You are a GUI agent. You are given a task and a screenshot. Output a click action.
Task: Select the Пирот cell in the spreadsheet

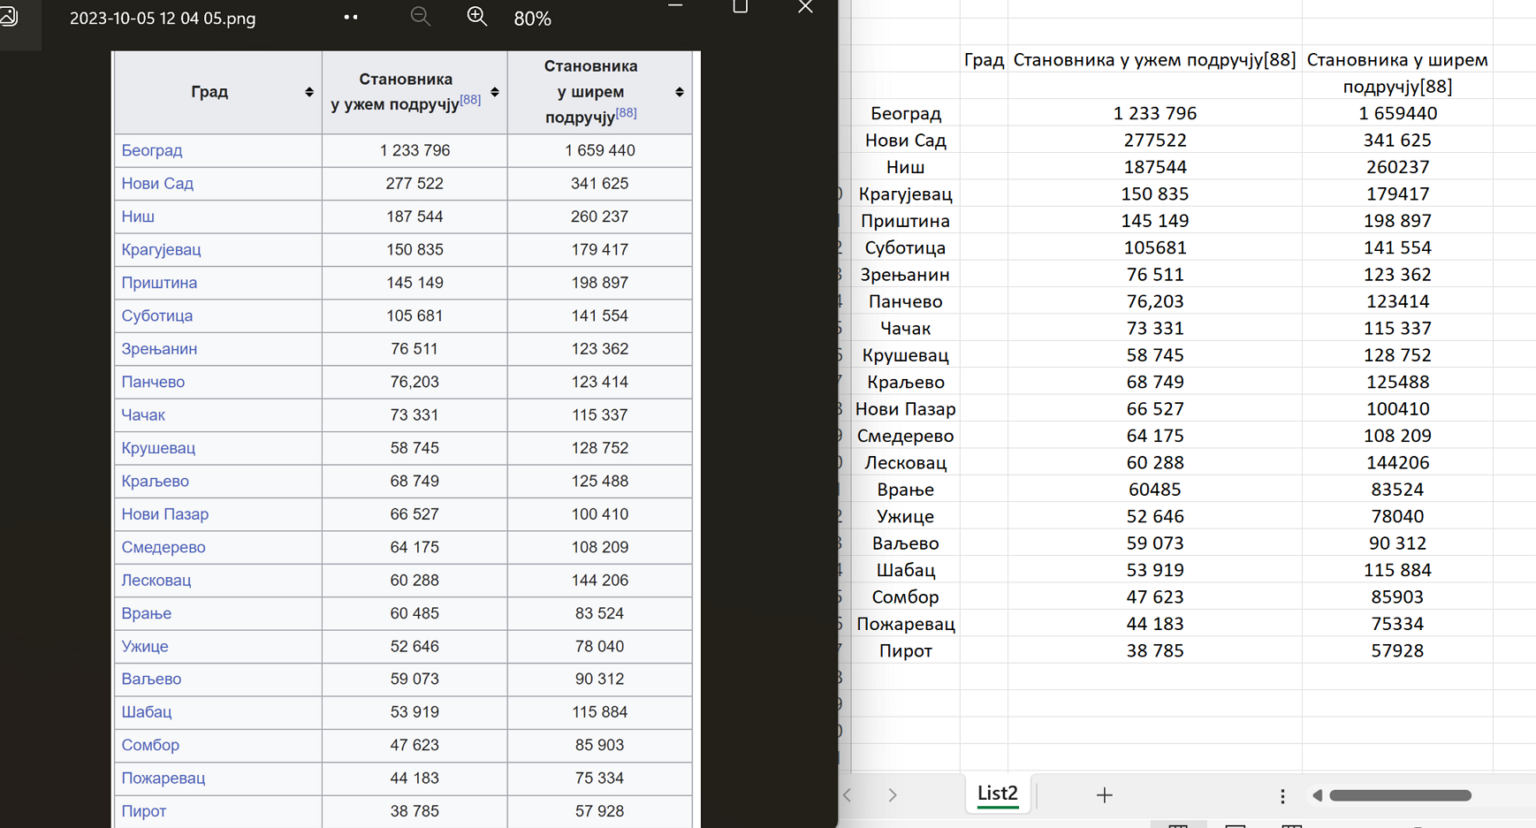906,651
